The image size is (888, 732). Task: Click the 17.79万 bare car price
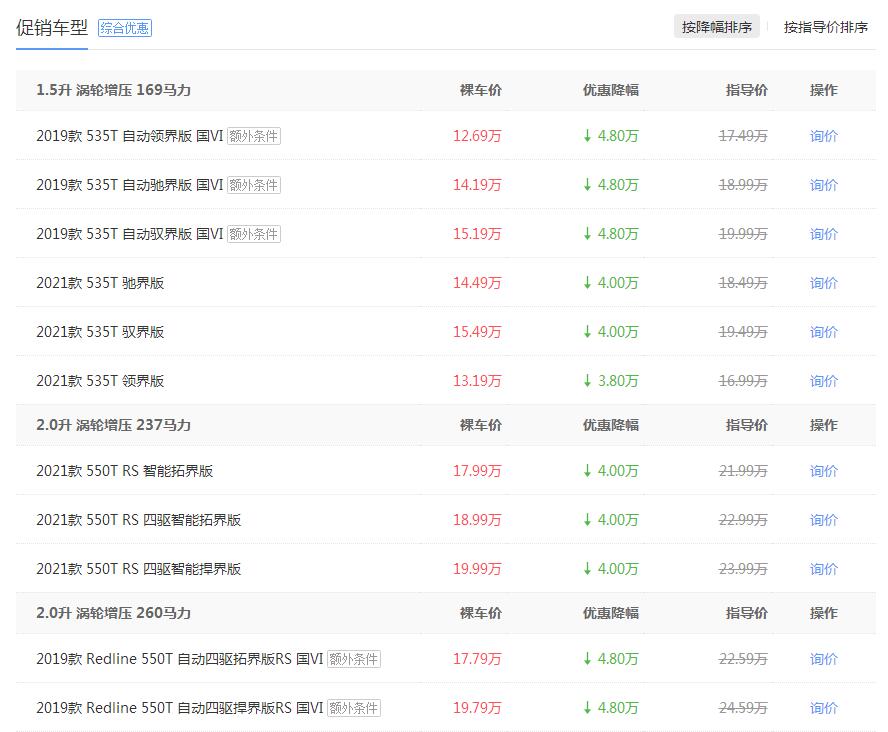click(477, 659)
